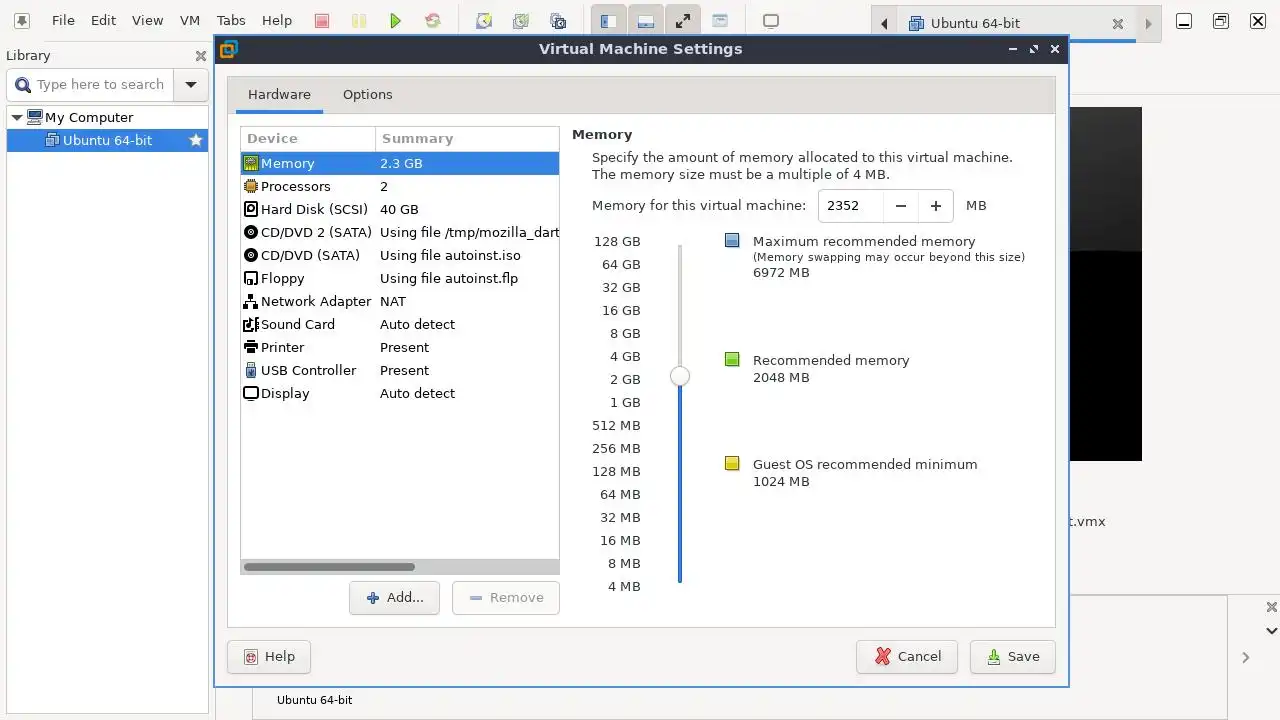1280x720 pixels.
Task: Click the Display device icon
Action: 251,393
